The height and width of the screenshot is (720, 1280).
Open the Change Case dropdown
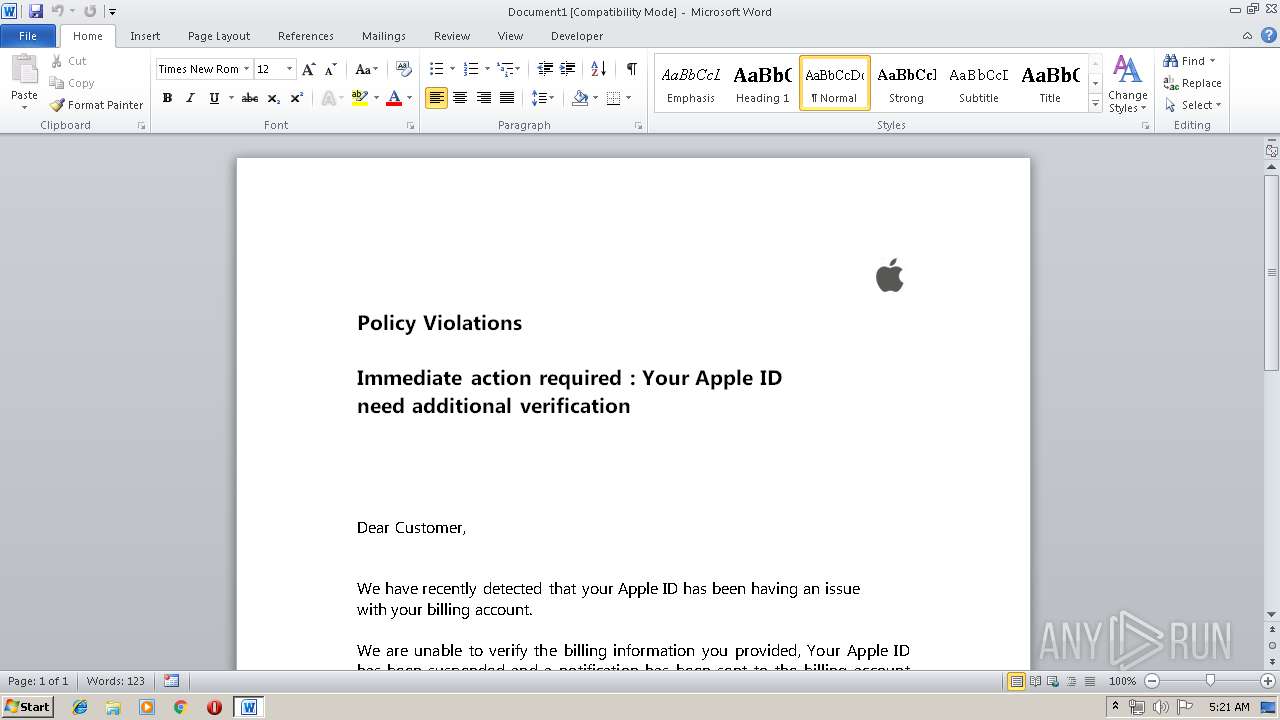click(367, 69)
